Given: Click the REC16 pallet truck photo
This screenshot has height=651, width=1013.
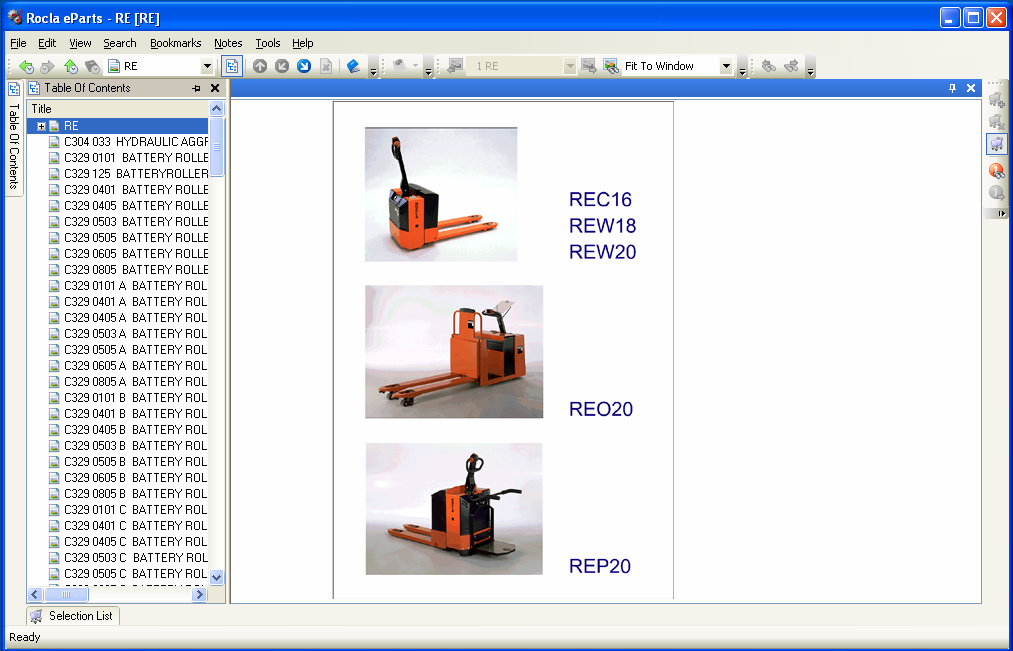Looking at the screenshot, I should point(441,194).
